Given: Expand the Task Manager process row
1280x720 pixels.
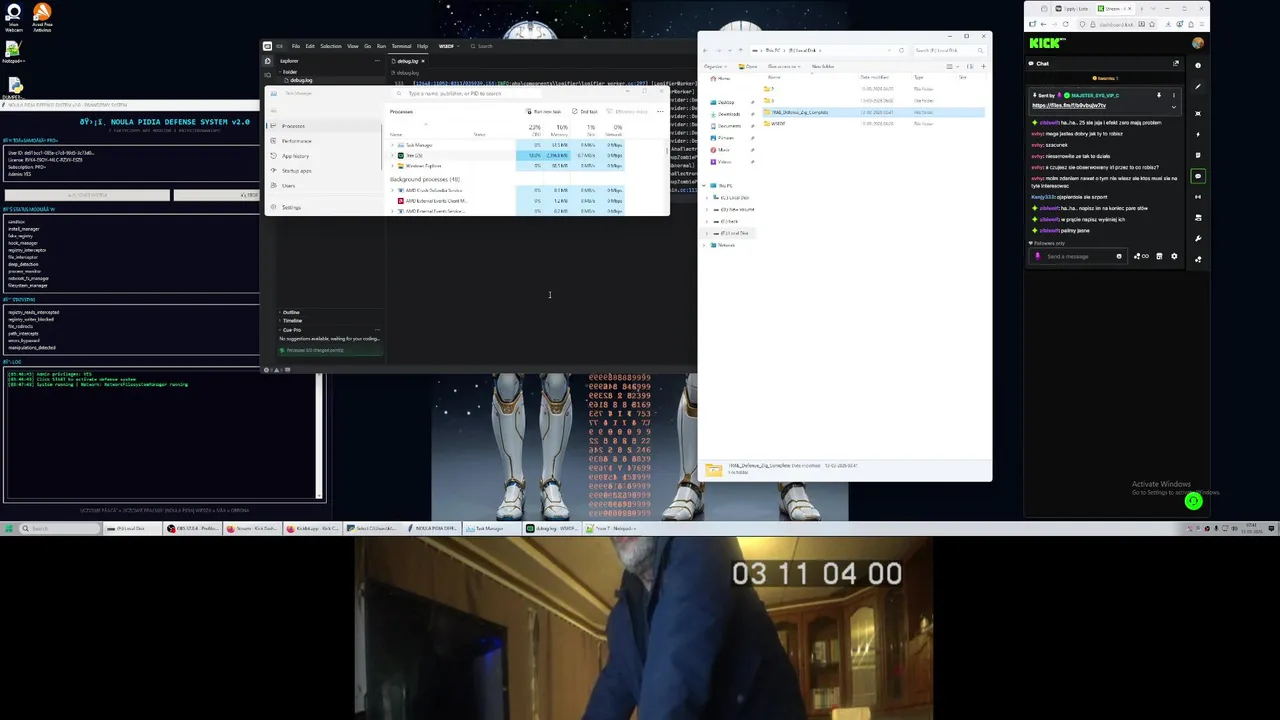Looking at the screenshot, I should tap(393, 145).
